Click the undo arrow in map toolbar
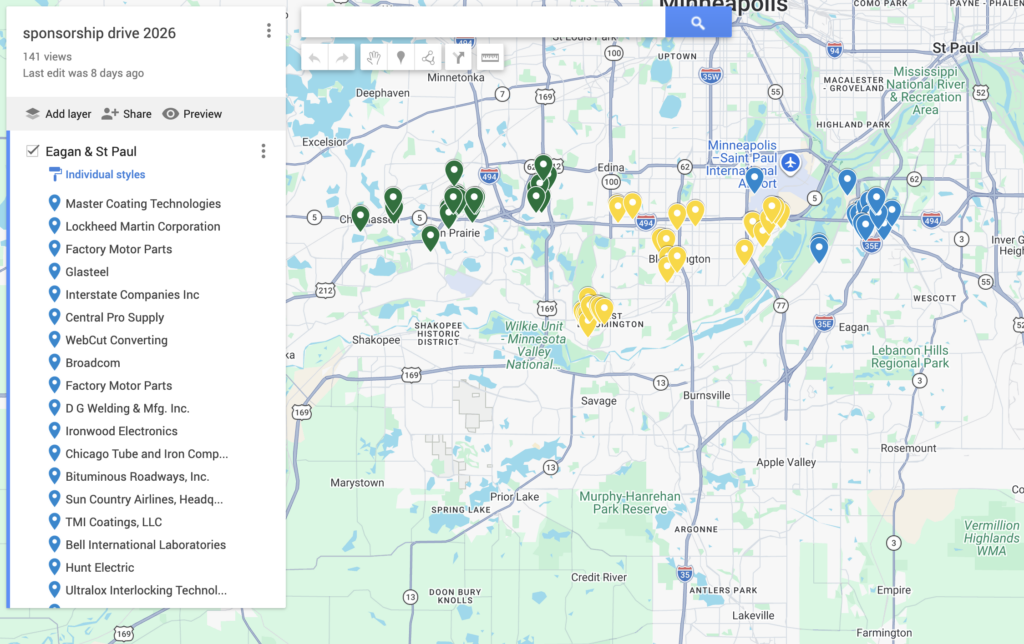1024x644 pixels. pos(315,58)
